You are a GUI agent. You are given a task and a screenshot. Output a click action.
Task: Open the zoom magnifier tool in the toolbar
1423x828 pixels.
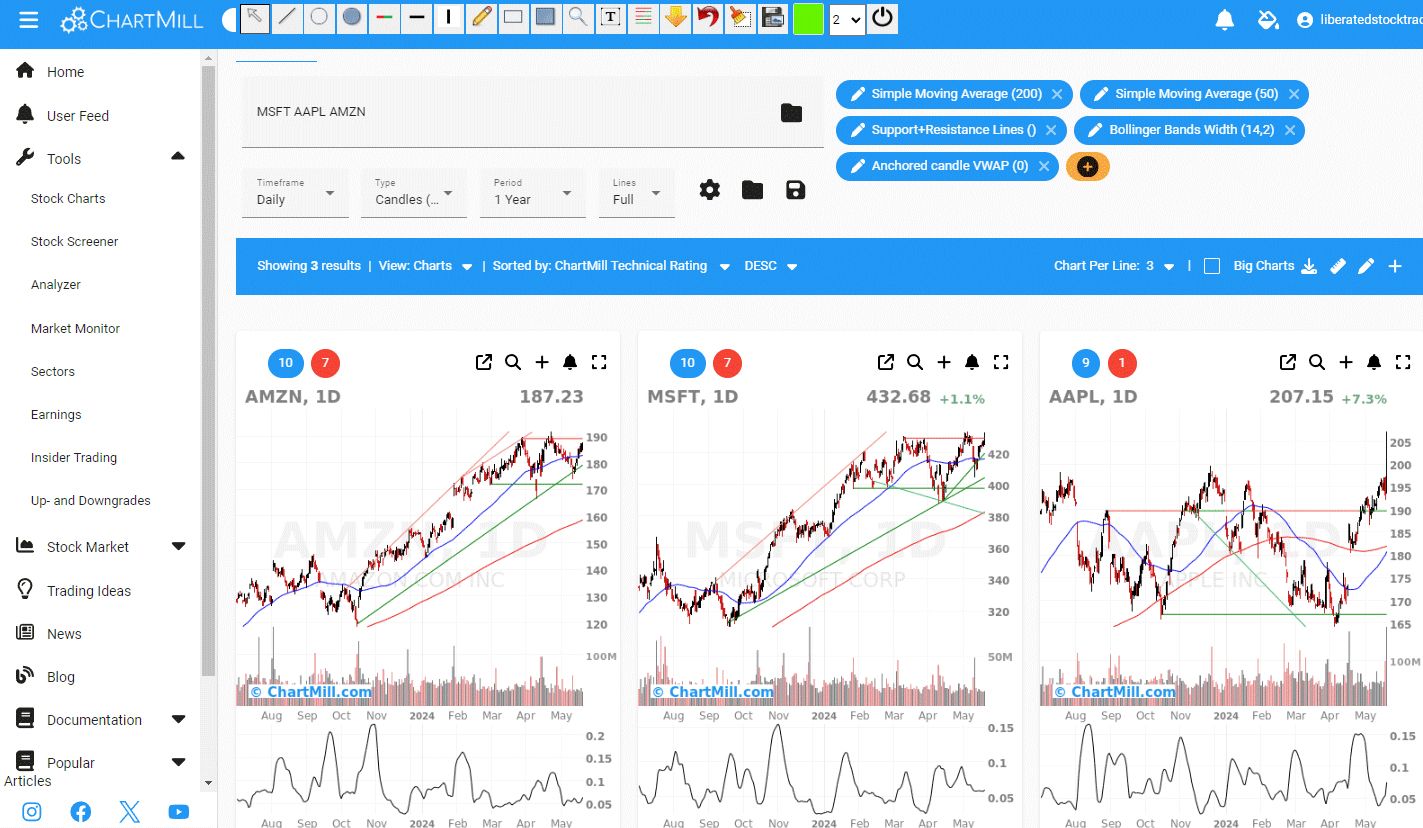point(578,17)
